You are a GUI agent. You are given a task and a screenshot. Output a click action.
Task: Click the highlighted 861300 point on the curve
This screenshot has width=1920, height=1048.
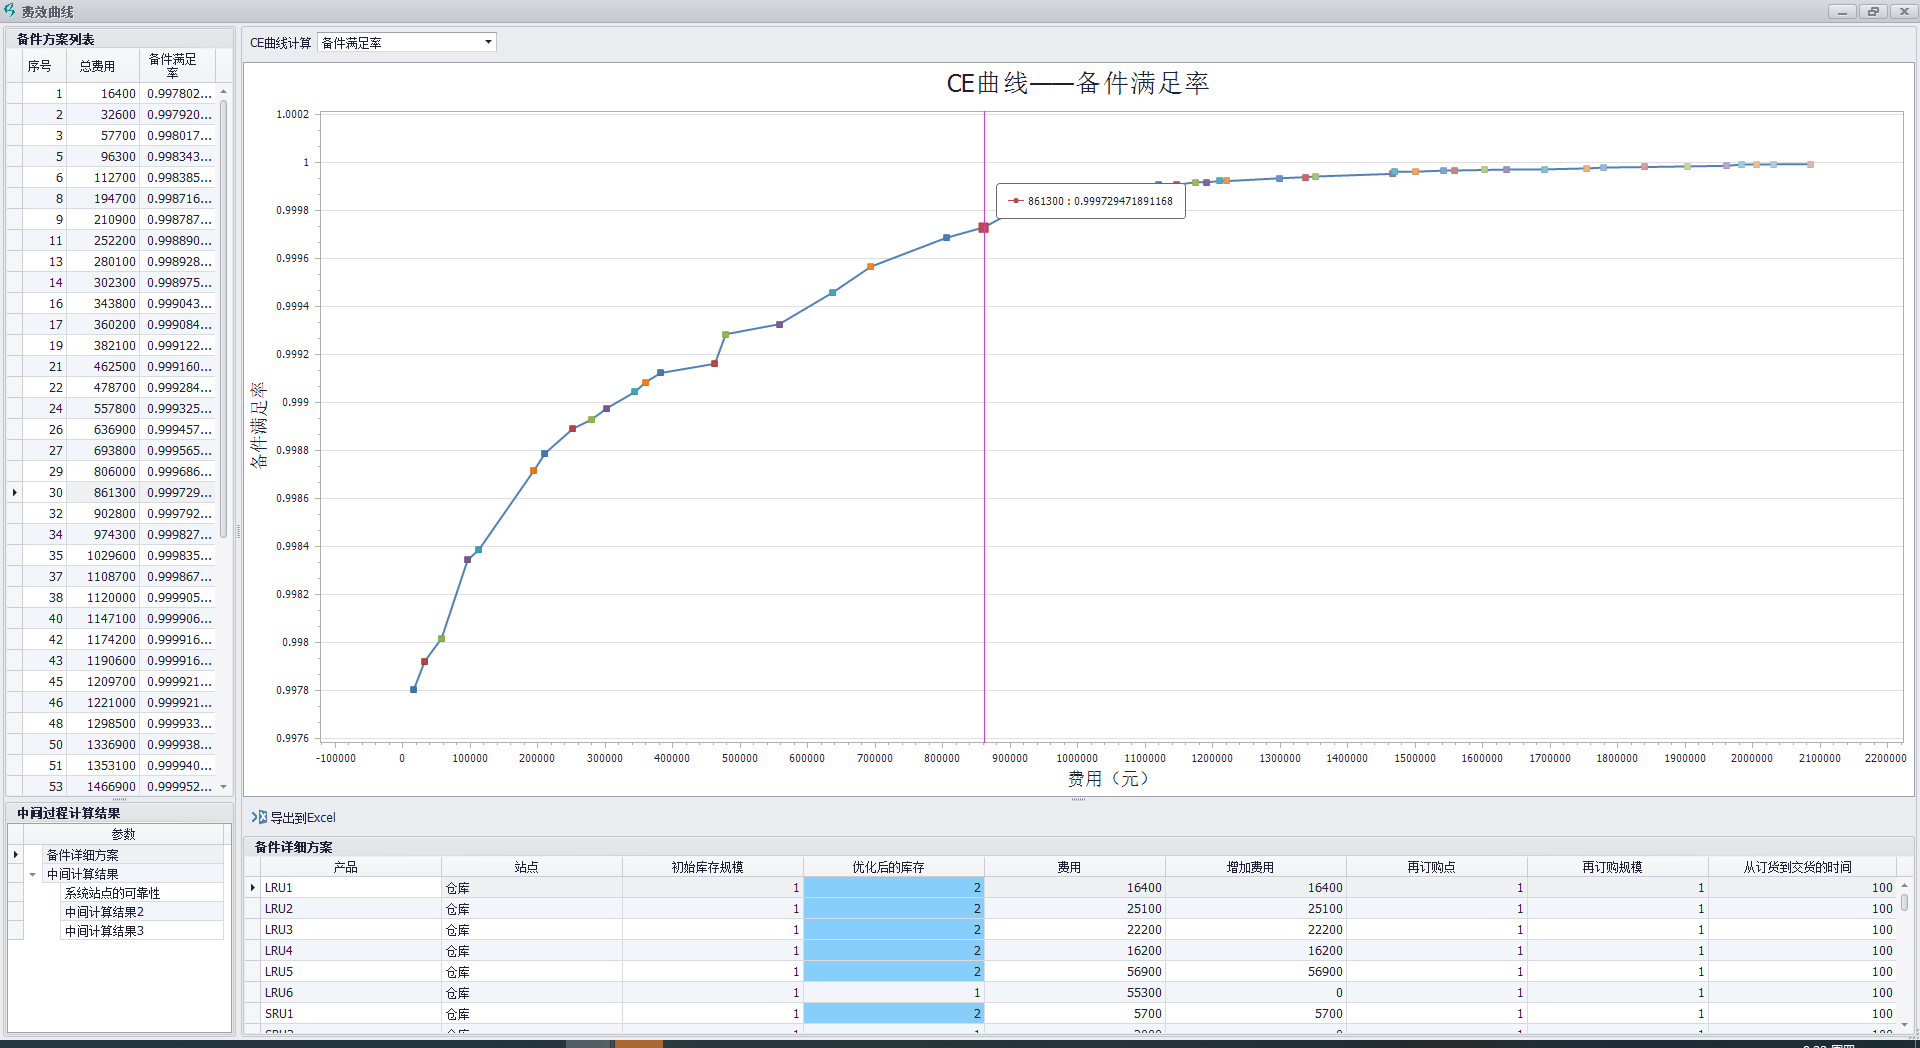984,228
